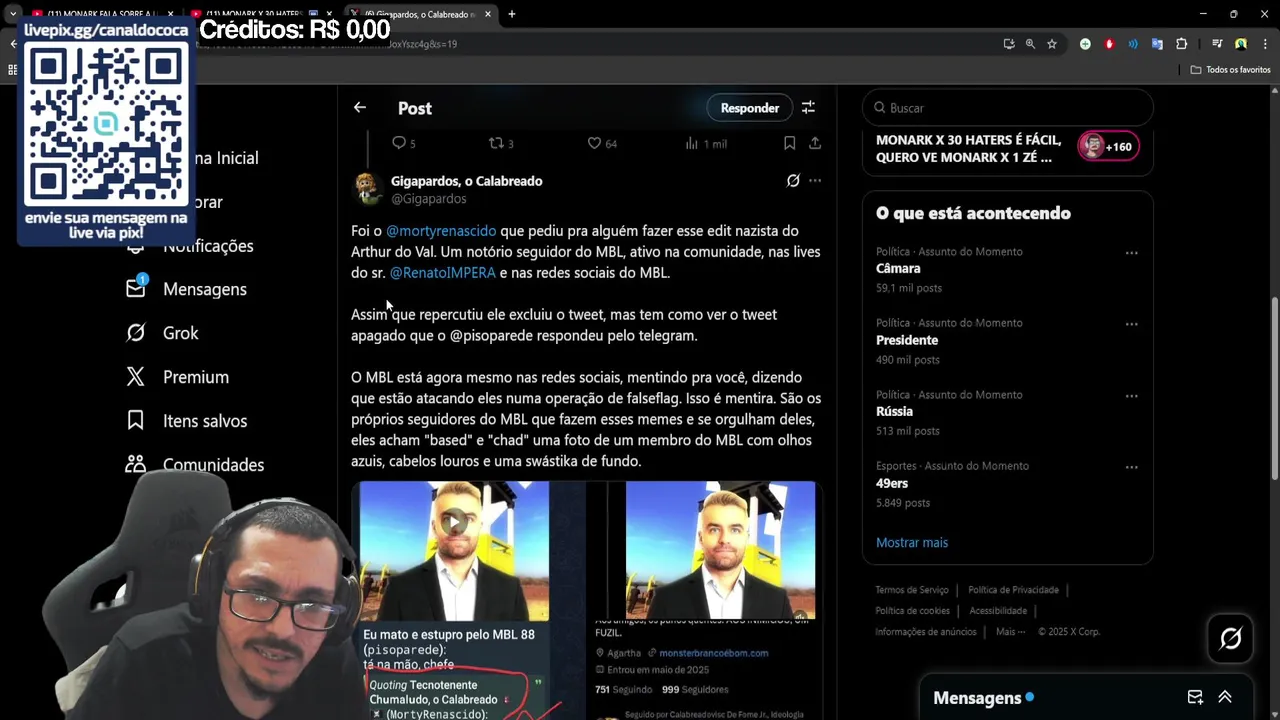
Task: Open the reply filter settings icon
Action: coord(808,107)
